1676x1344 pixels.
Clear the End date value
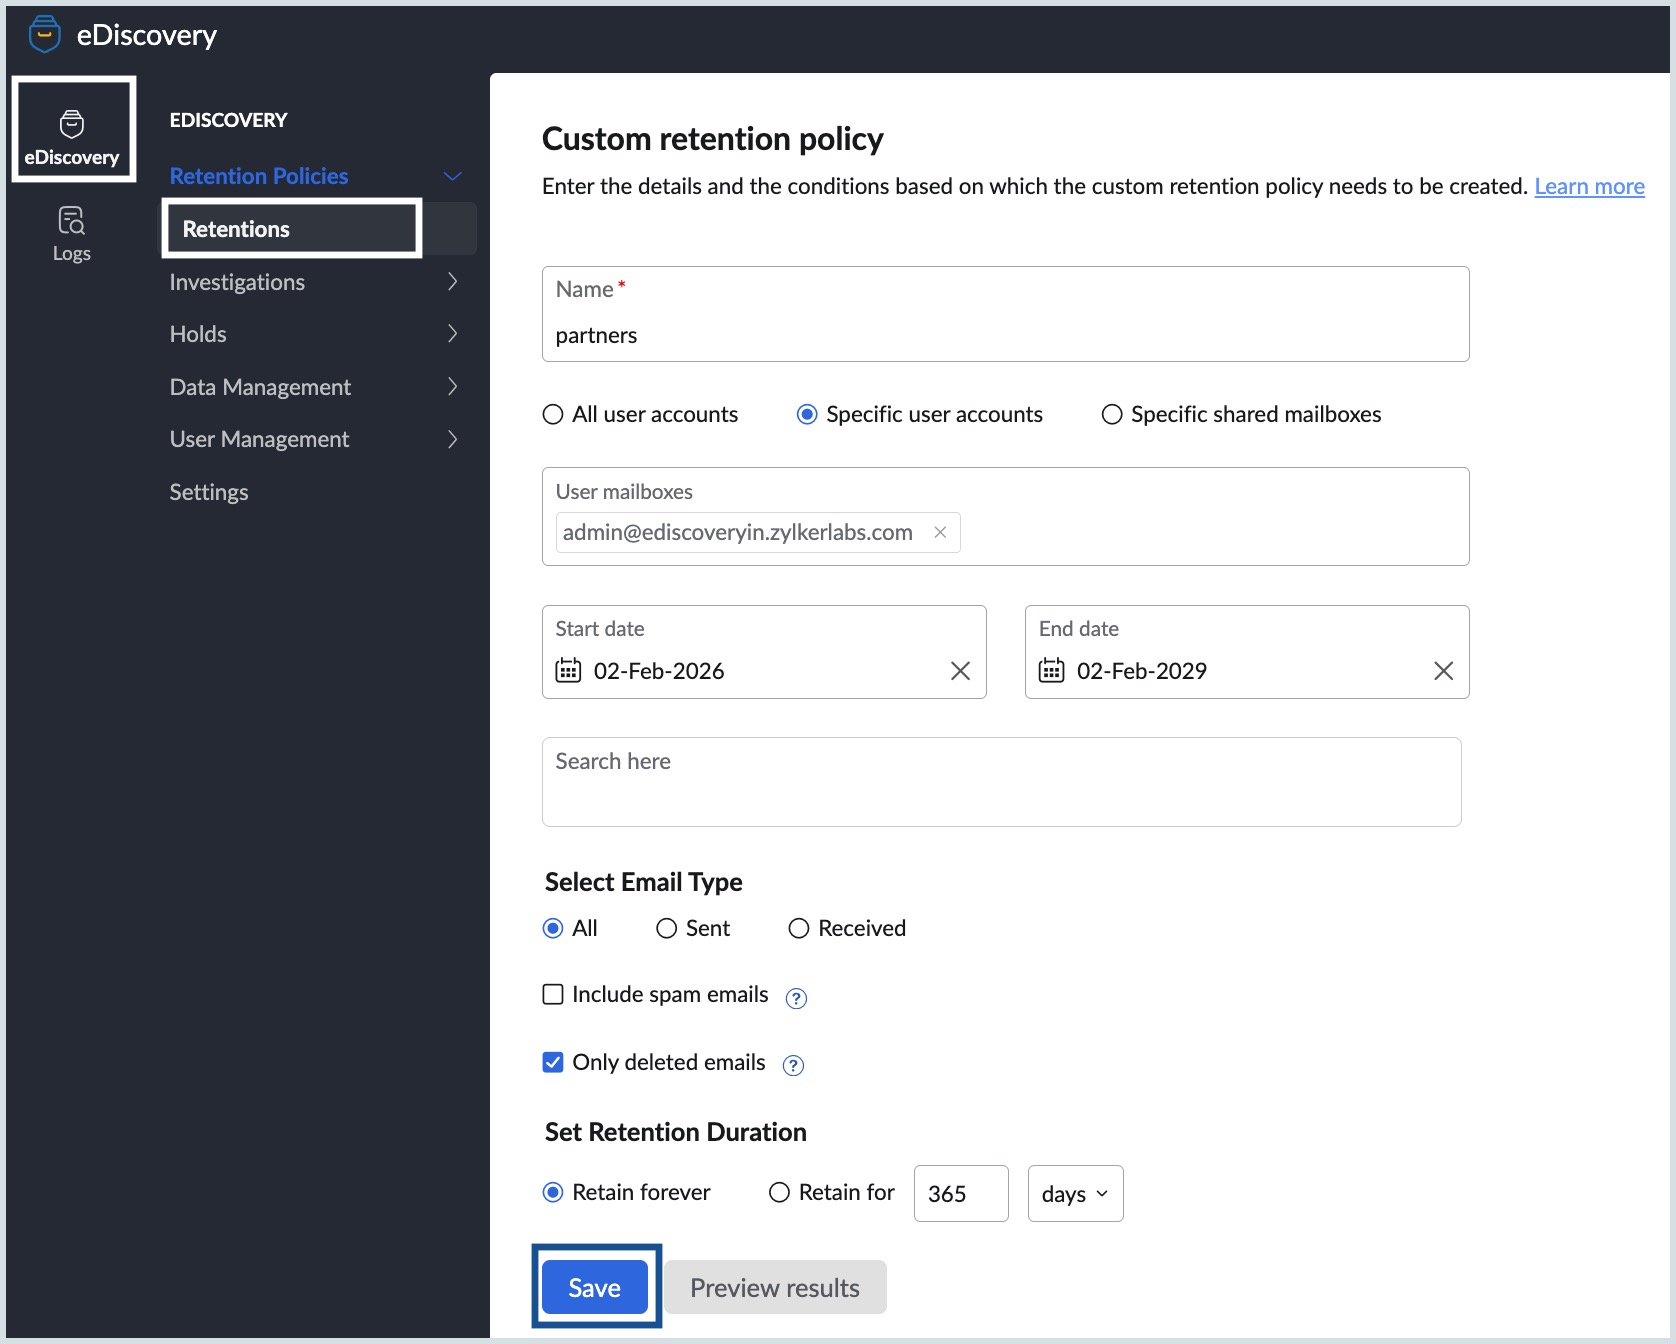coord(1443,671)
